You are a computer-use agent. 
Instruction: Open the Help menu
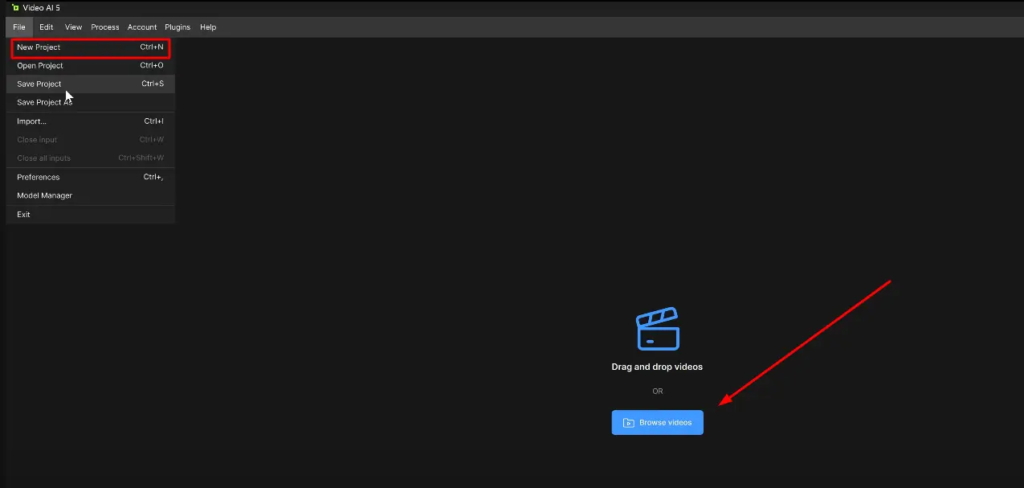tap(208, 27)
